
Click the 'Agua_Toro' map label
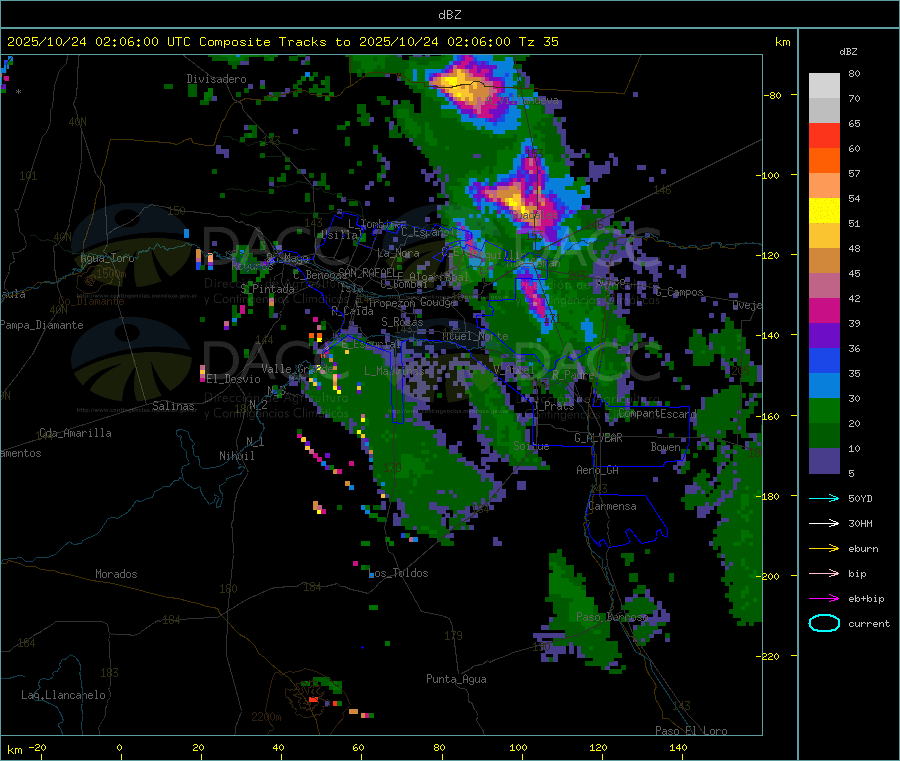coord(107,258)
